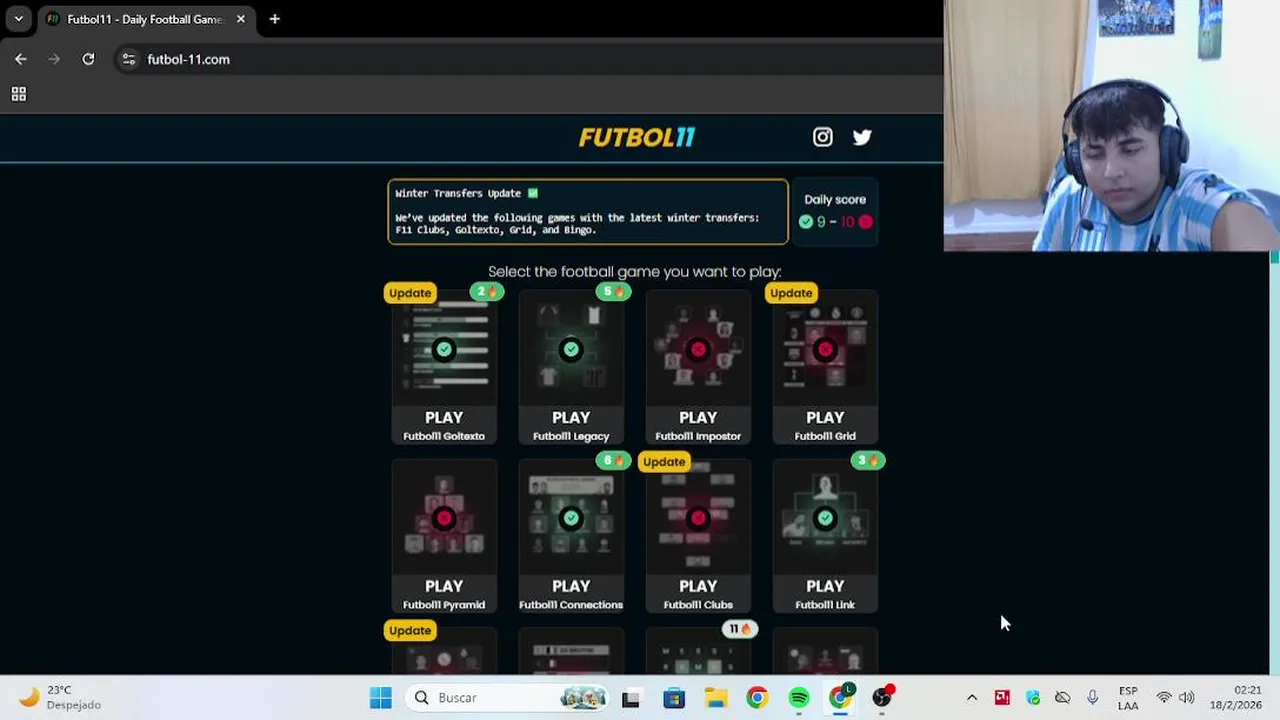Click the 6 streak badge on Connections
The width and height of the screenshot is (1280, 720).
(x=613, y=460)
